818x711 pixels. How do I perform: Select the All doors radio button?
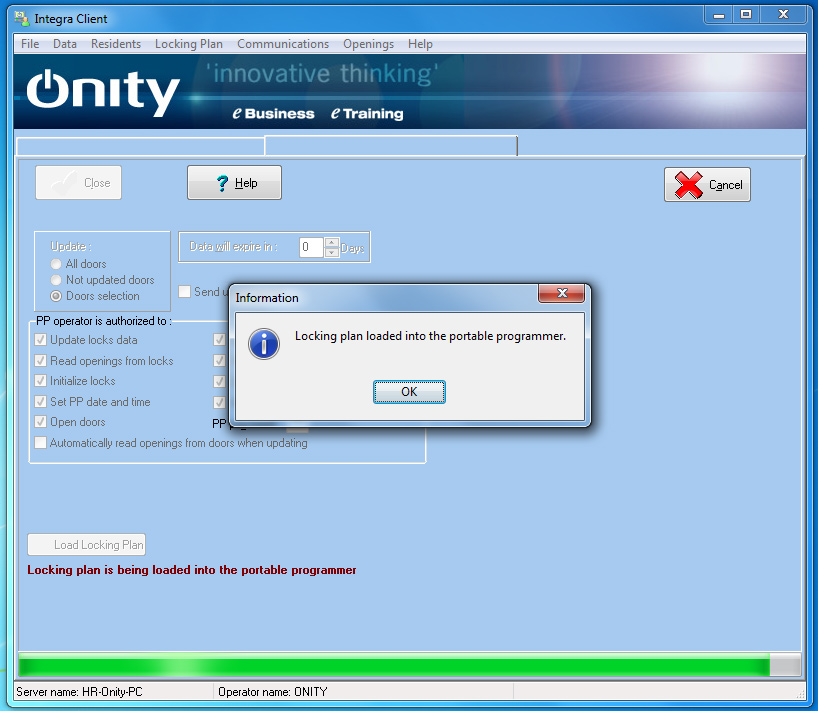tap(57, 264)
